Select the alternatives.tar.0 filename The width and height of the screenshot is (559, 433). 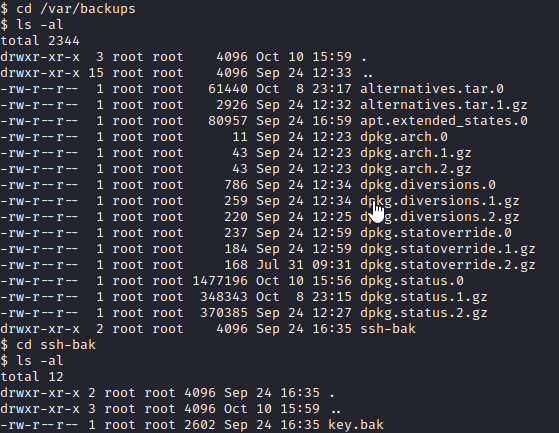click(432, 88)
